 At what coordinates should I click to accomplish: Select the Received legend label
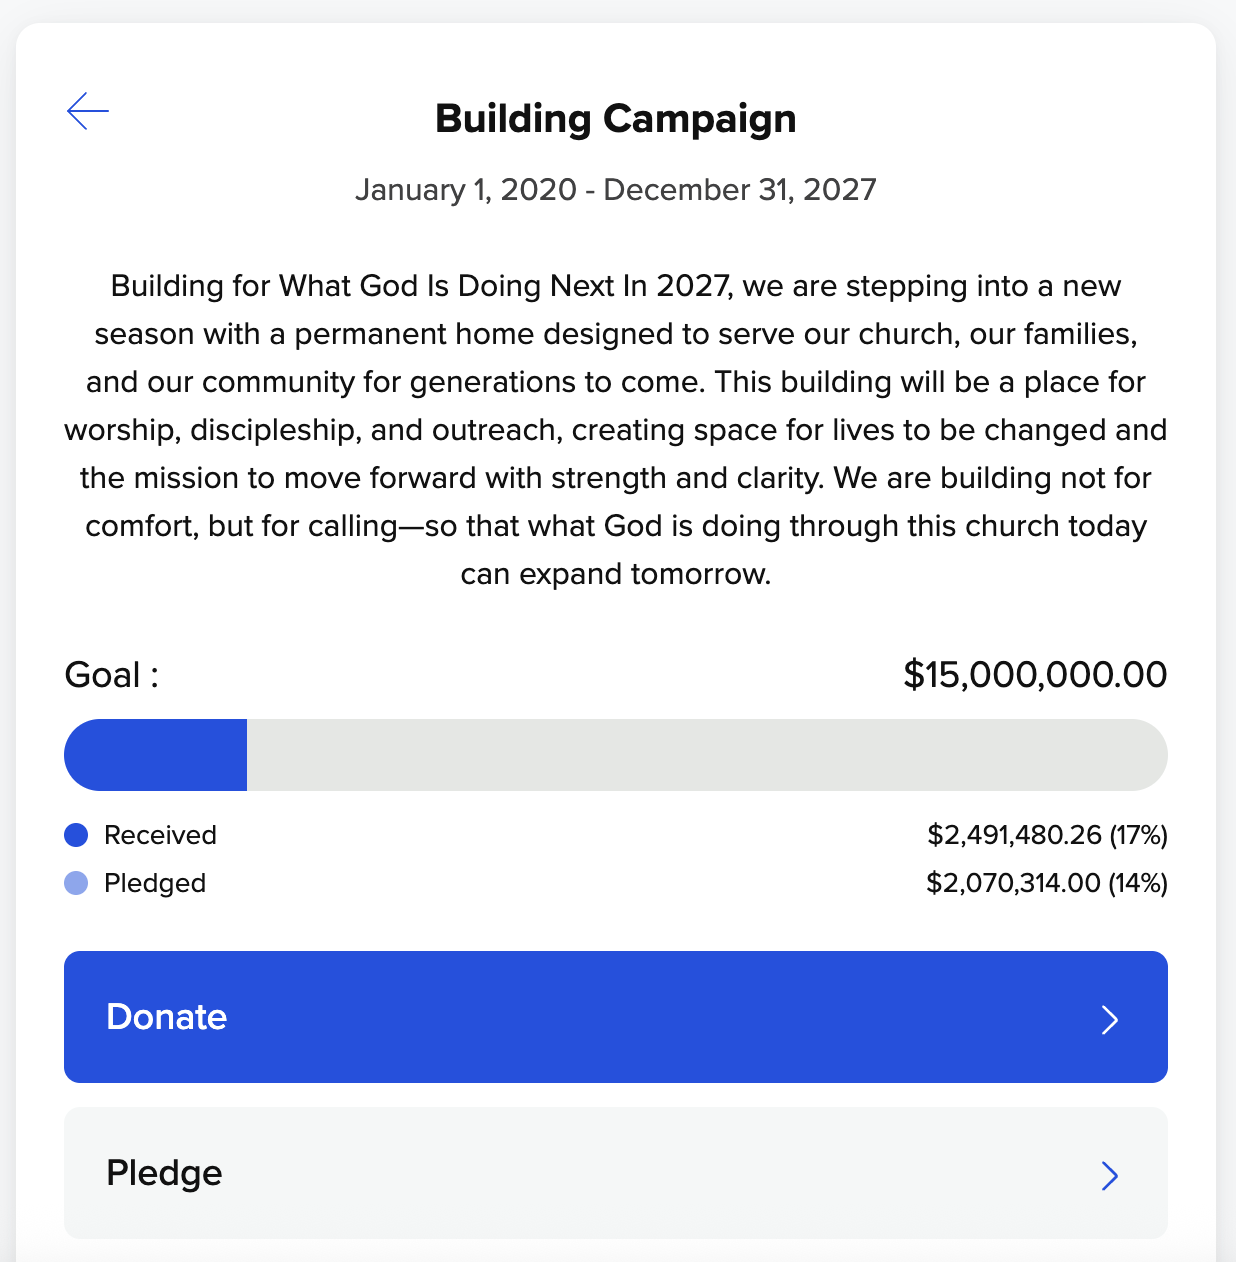[160, 835]
